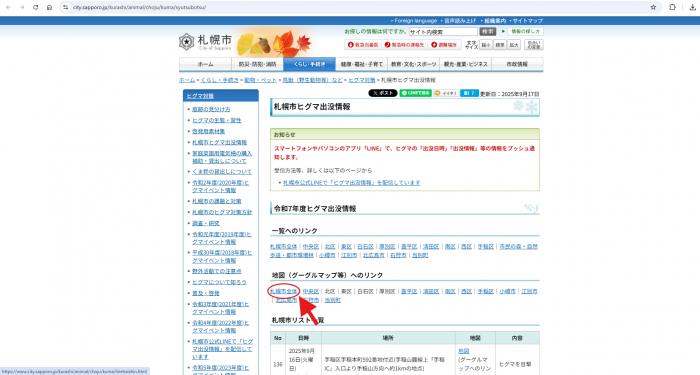Open 啓発用素材集 in the sidebar

(x=208, y=131)
